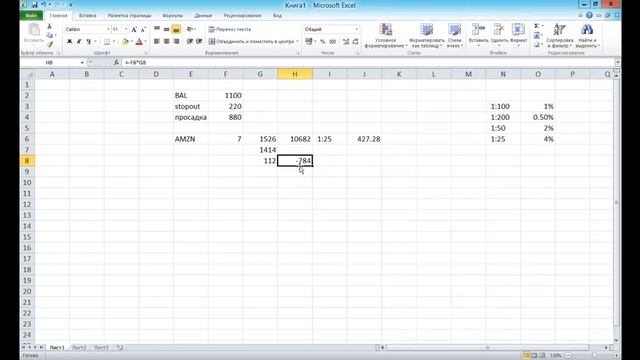
Task: Open Форматировать как таблицу gallery
Action: 427,36
